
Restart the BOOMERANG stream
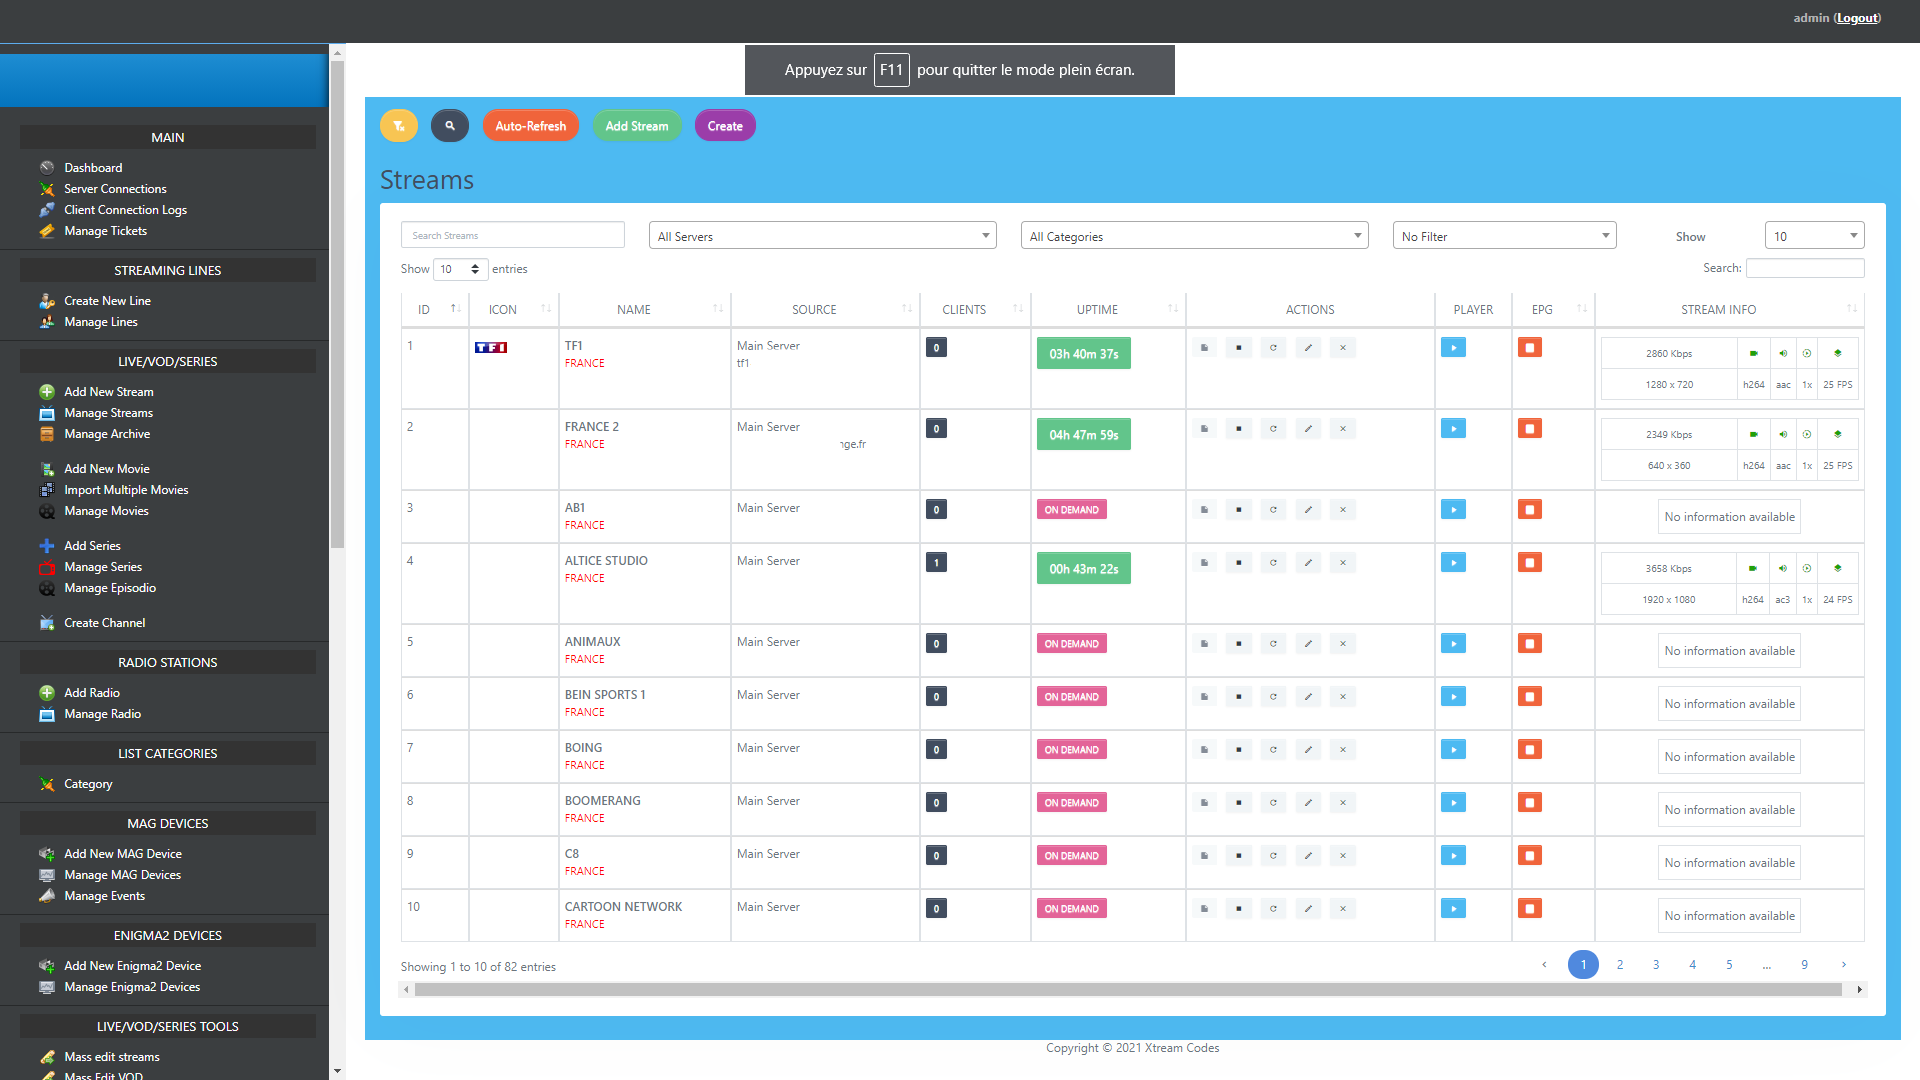[x=1273, y=803]
